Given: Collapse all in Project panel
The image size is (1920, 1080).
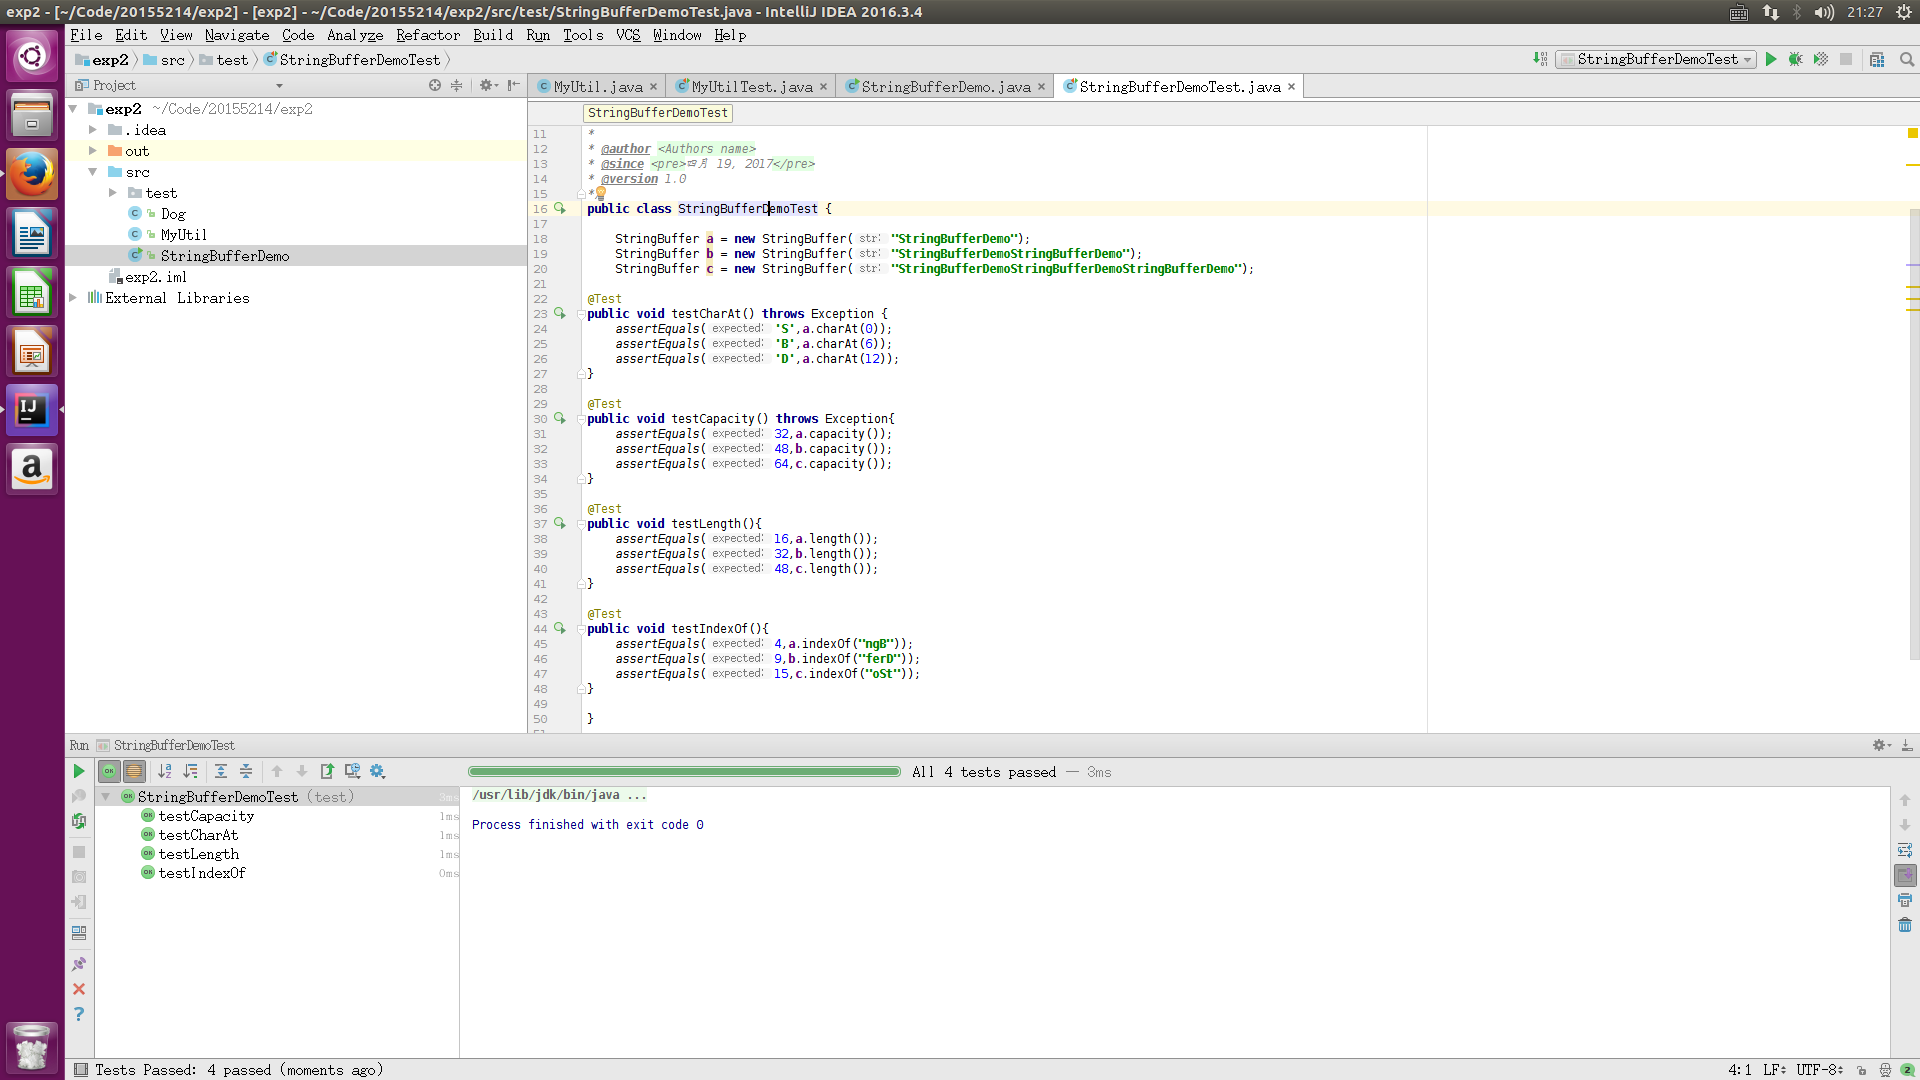Looking at the screenshot, I should [457, 85].
